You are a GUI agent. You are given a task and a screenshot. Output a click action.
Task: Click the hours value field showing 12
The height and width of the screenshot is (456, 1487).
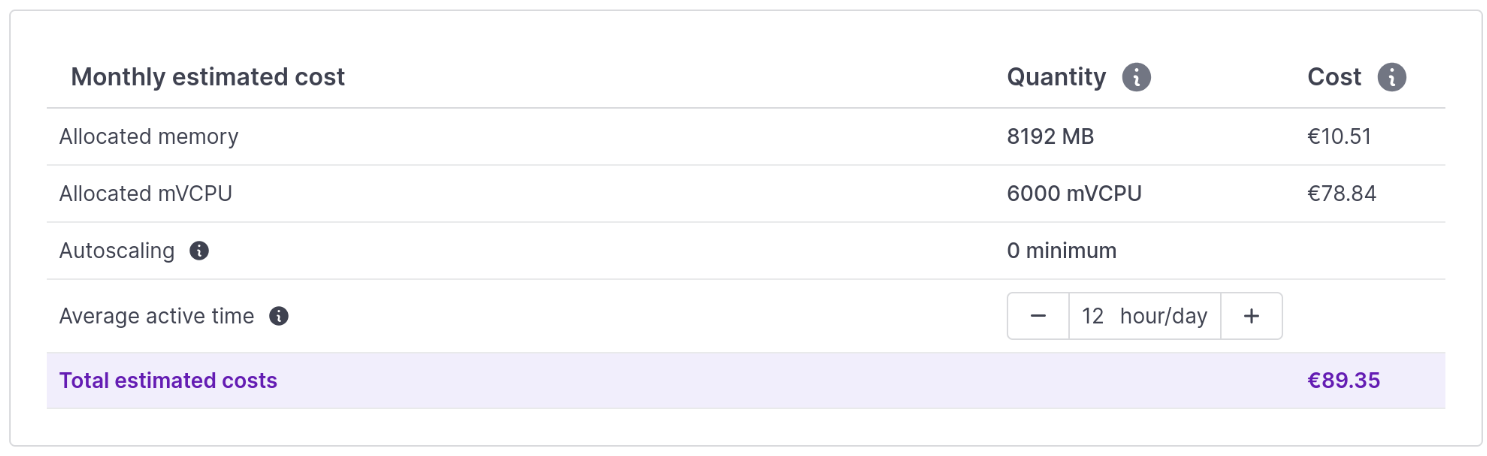click(1092, 316)
